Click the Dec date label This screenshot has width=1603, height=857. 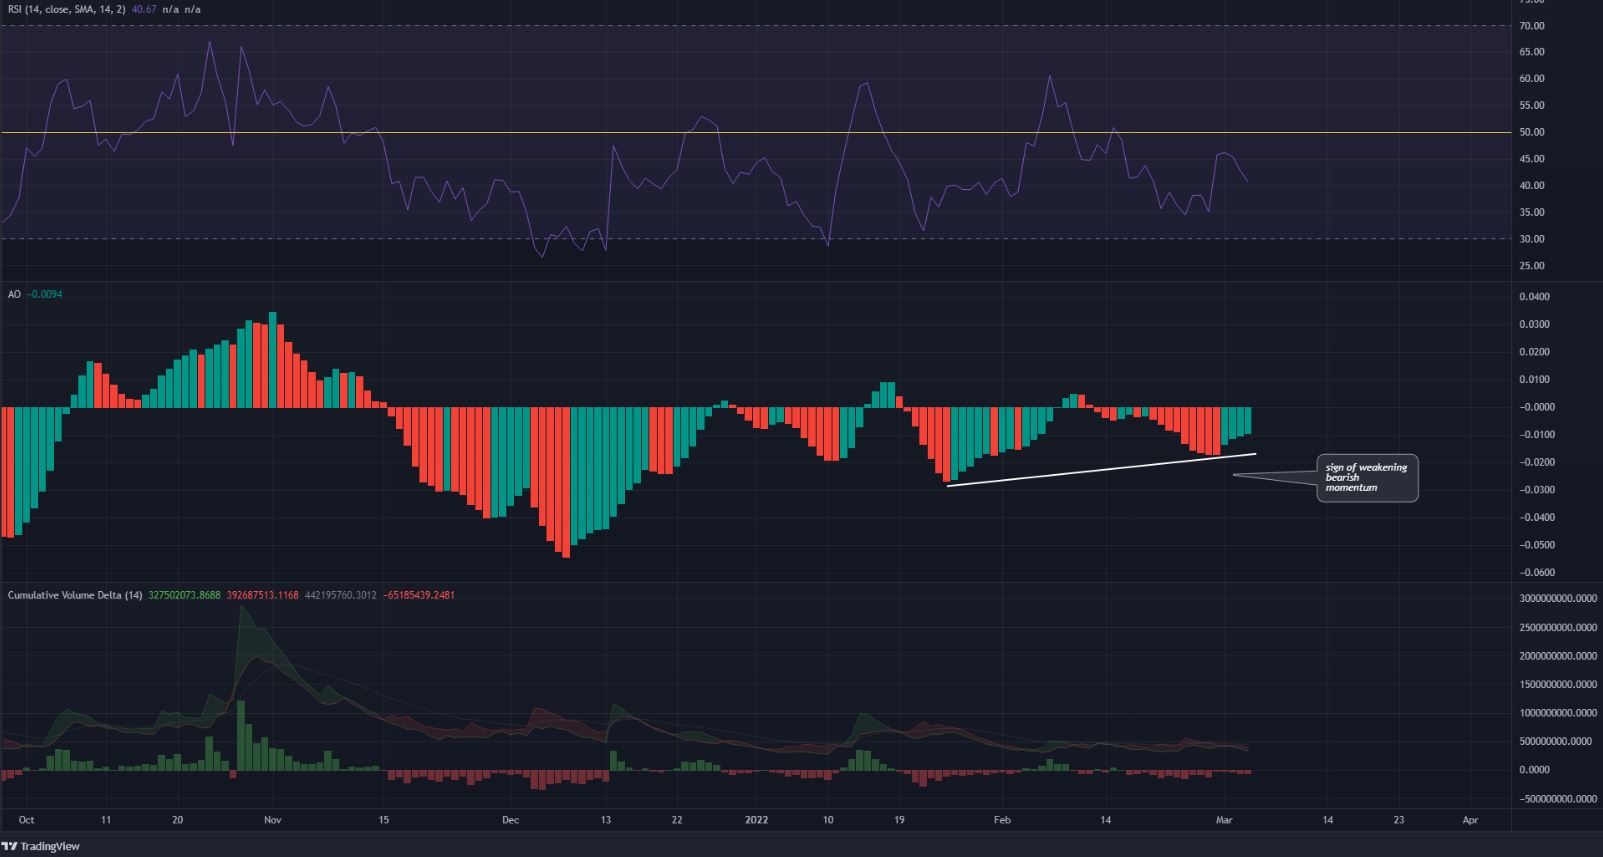(x=511, y=820)
